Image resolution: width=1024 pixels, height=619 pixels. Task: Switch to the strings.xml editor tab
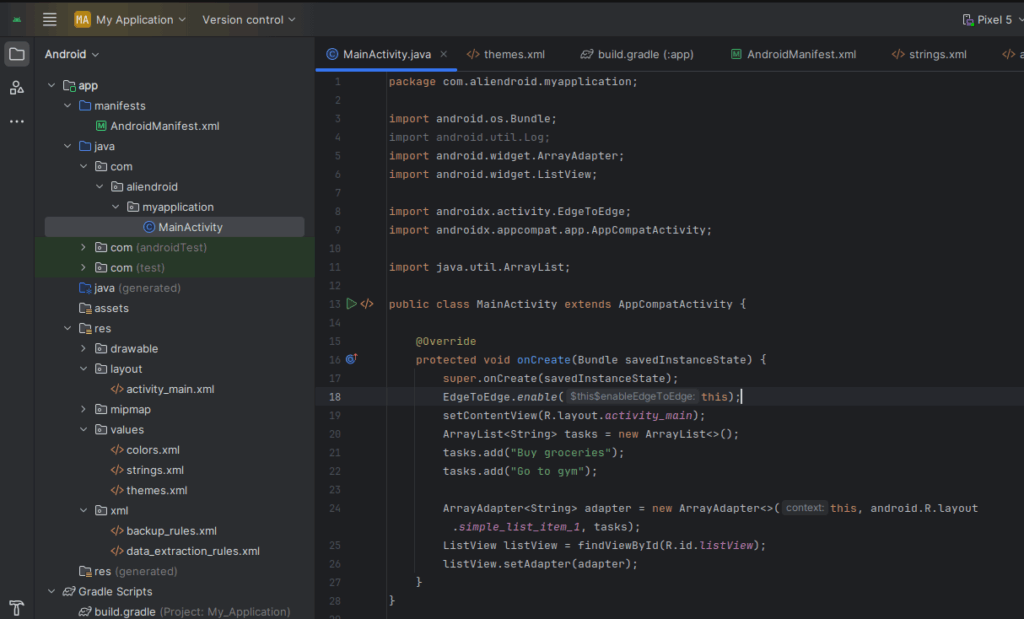pyautogui.click(x=929, y=54)
